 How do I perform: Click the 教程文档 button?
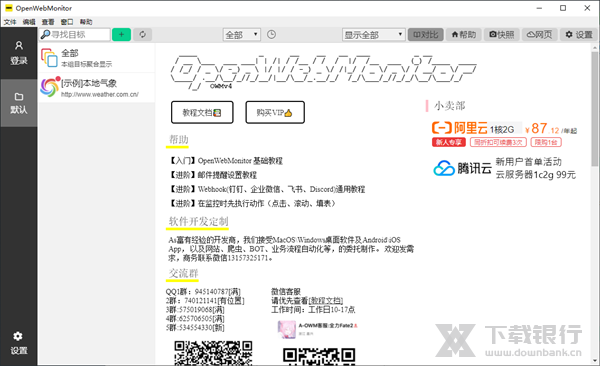click(202, 113)
